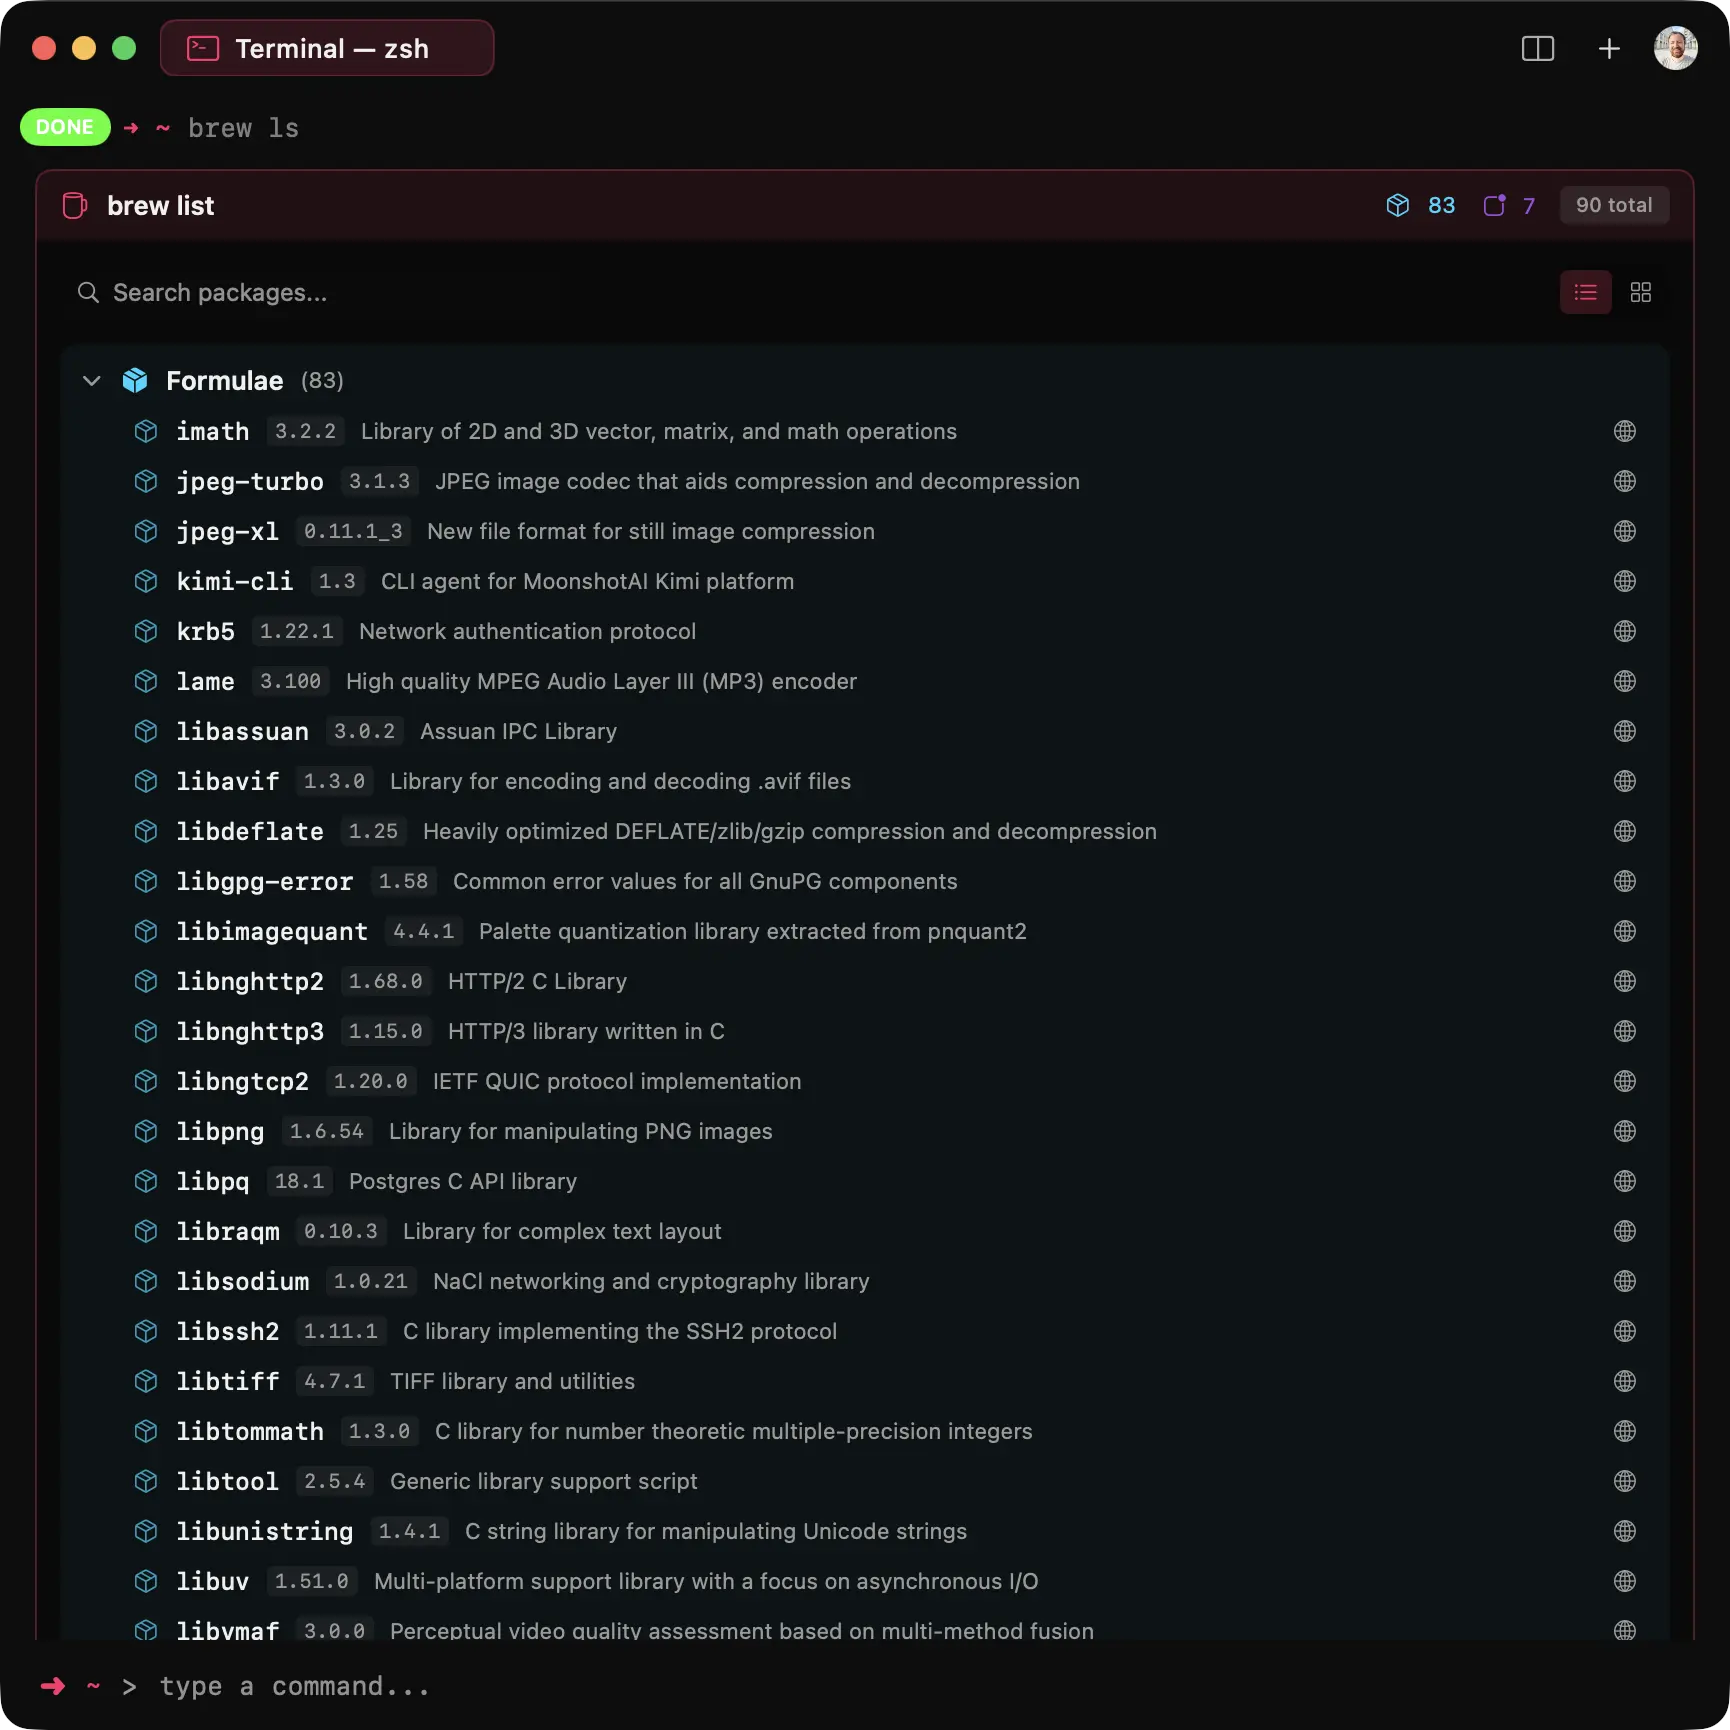Click the 90 total badge
The width and height of the screenshot is (1730, 1730).
coord(1613,205)
